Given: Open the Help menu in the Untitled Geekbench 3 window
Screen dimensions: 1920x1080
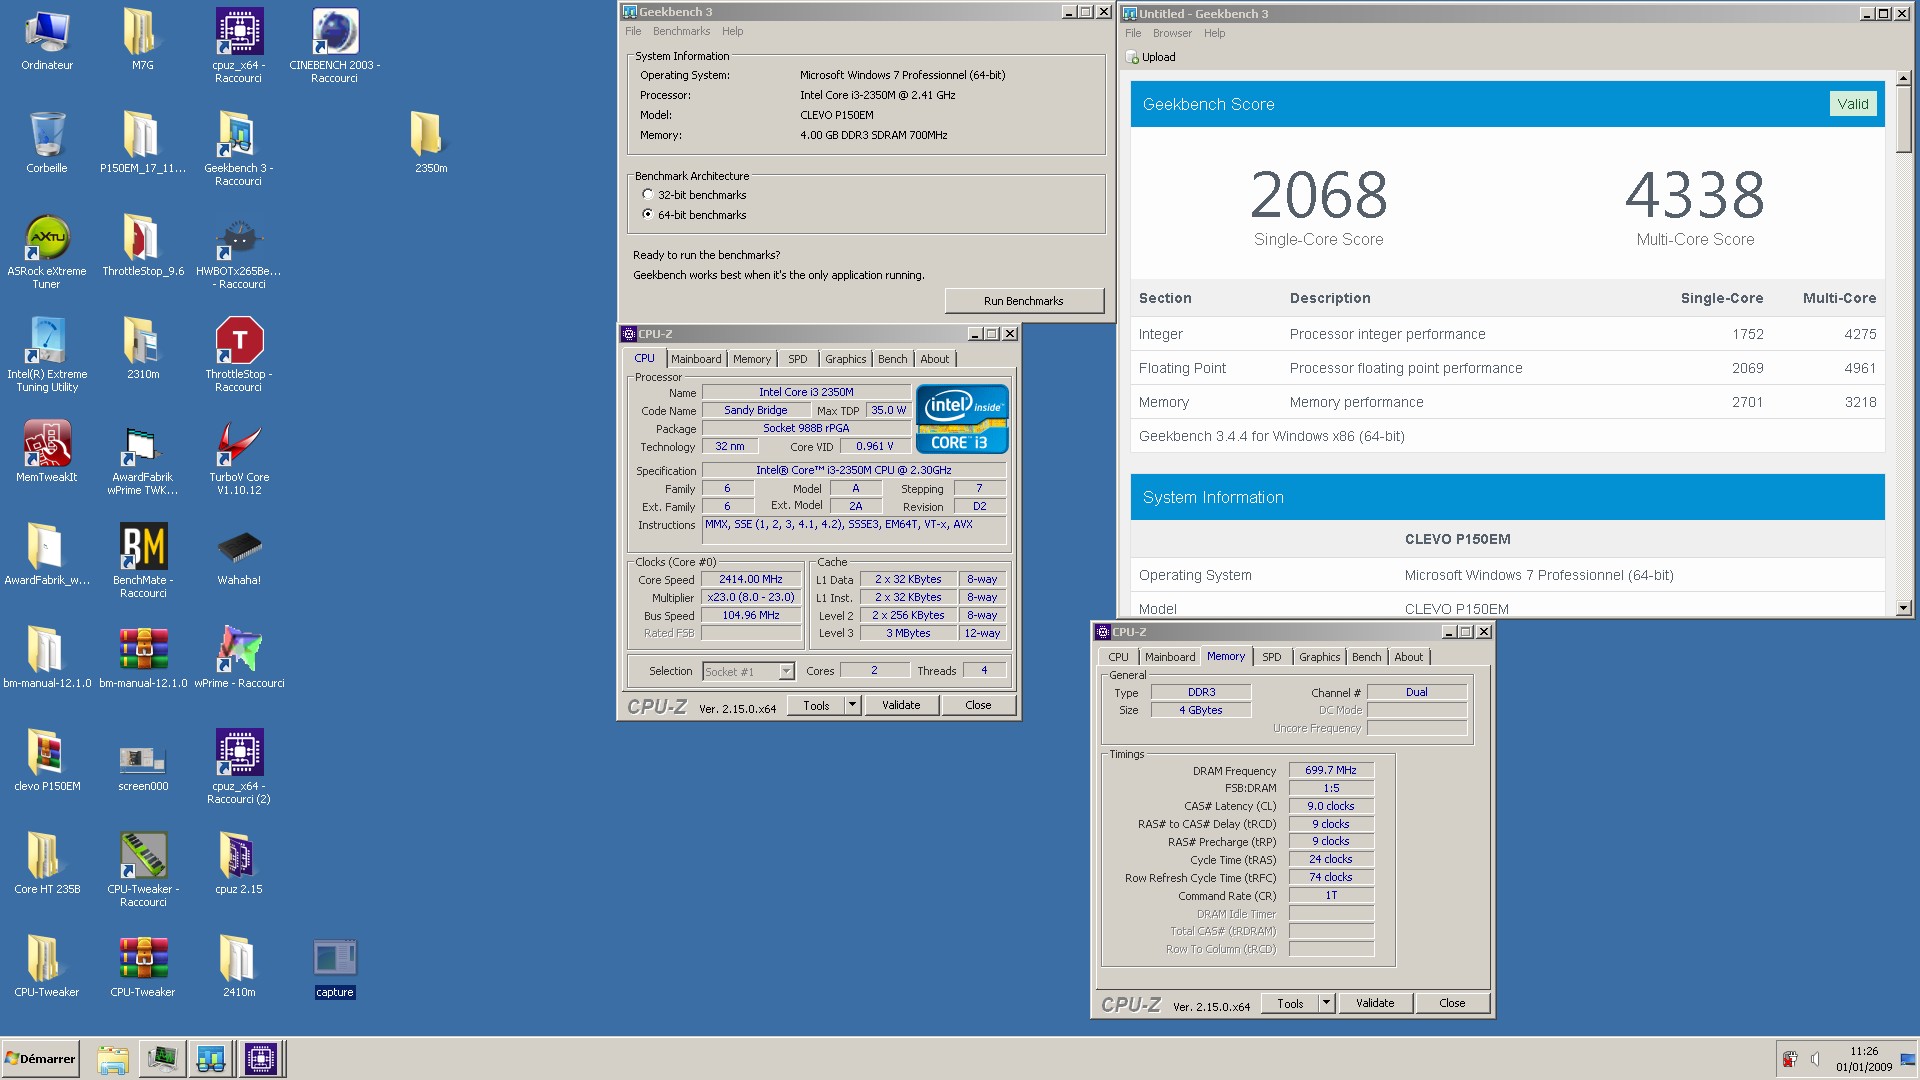Looking at the screenshot, I should (x=1214, y=33).
